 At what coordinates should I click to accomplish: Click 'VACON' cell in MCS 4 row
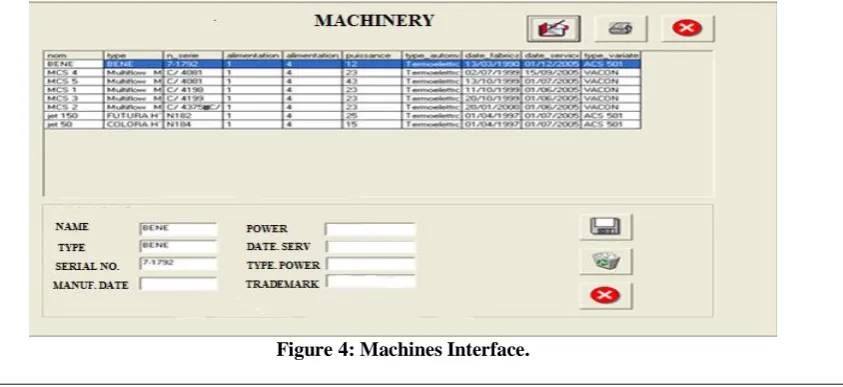pyautogui.click(x=611, y=73)
